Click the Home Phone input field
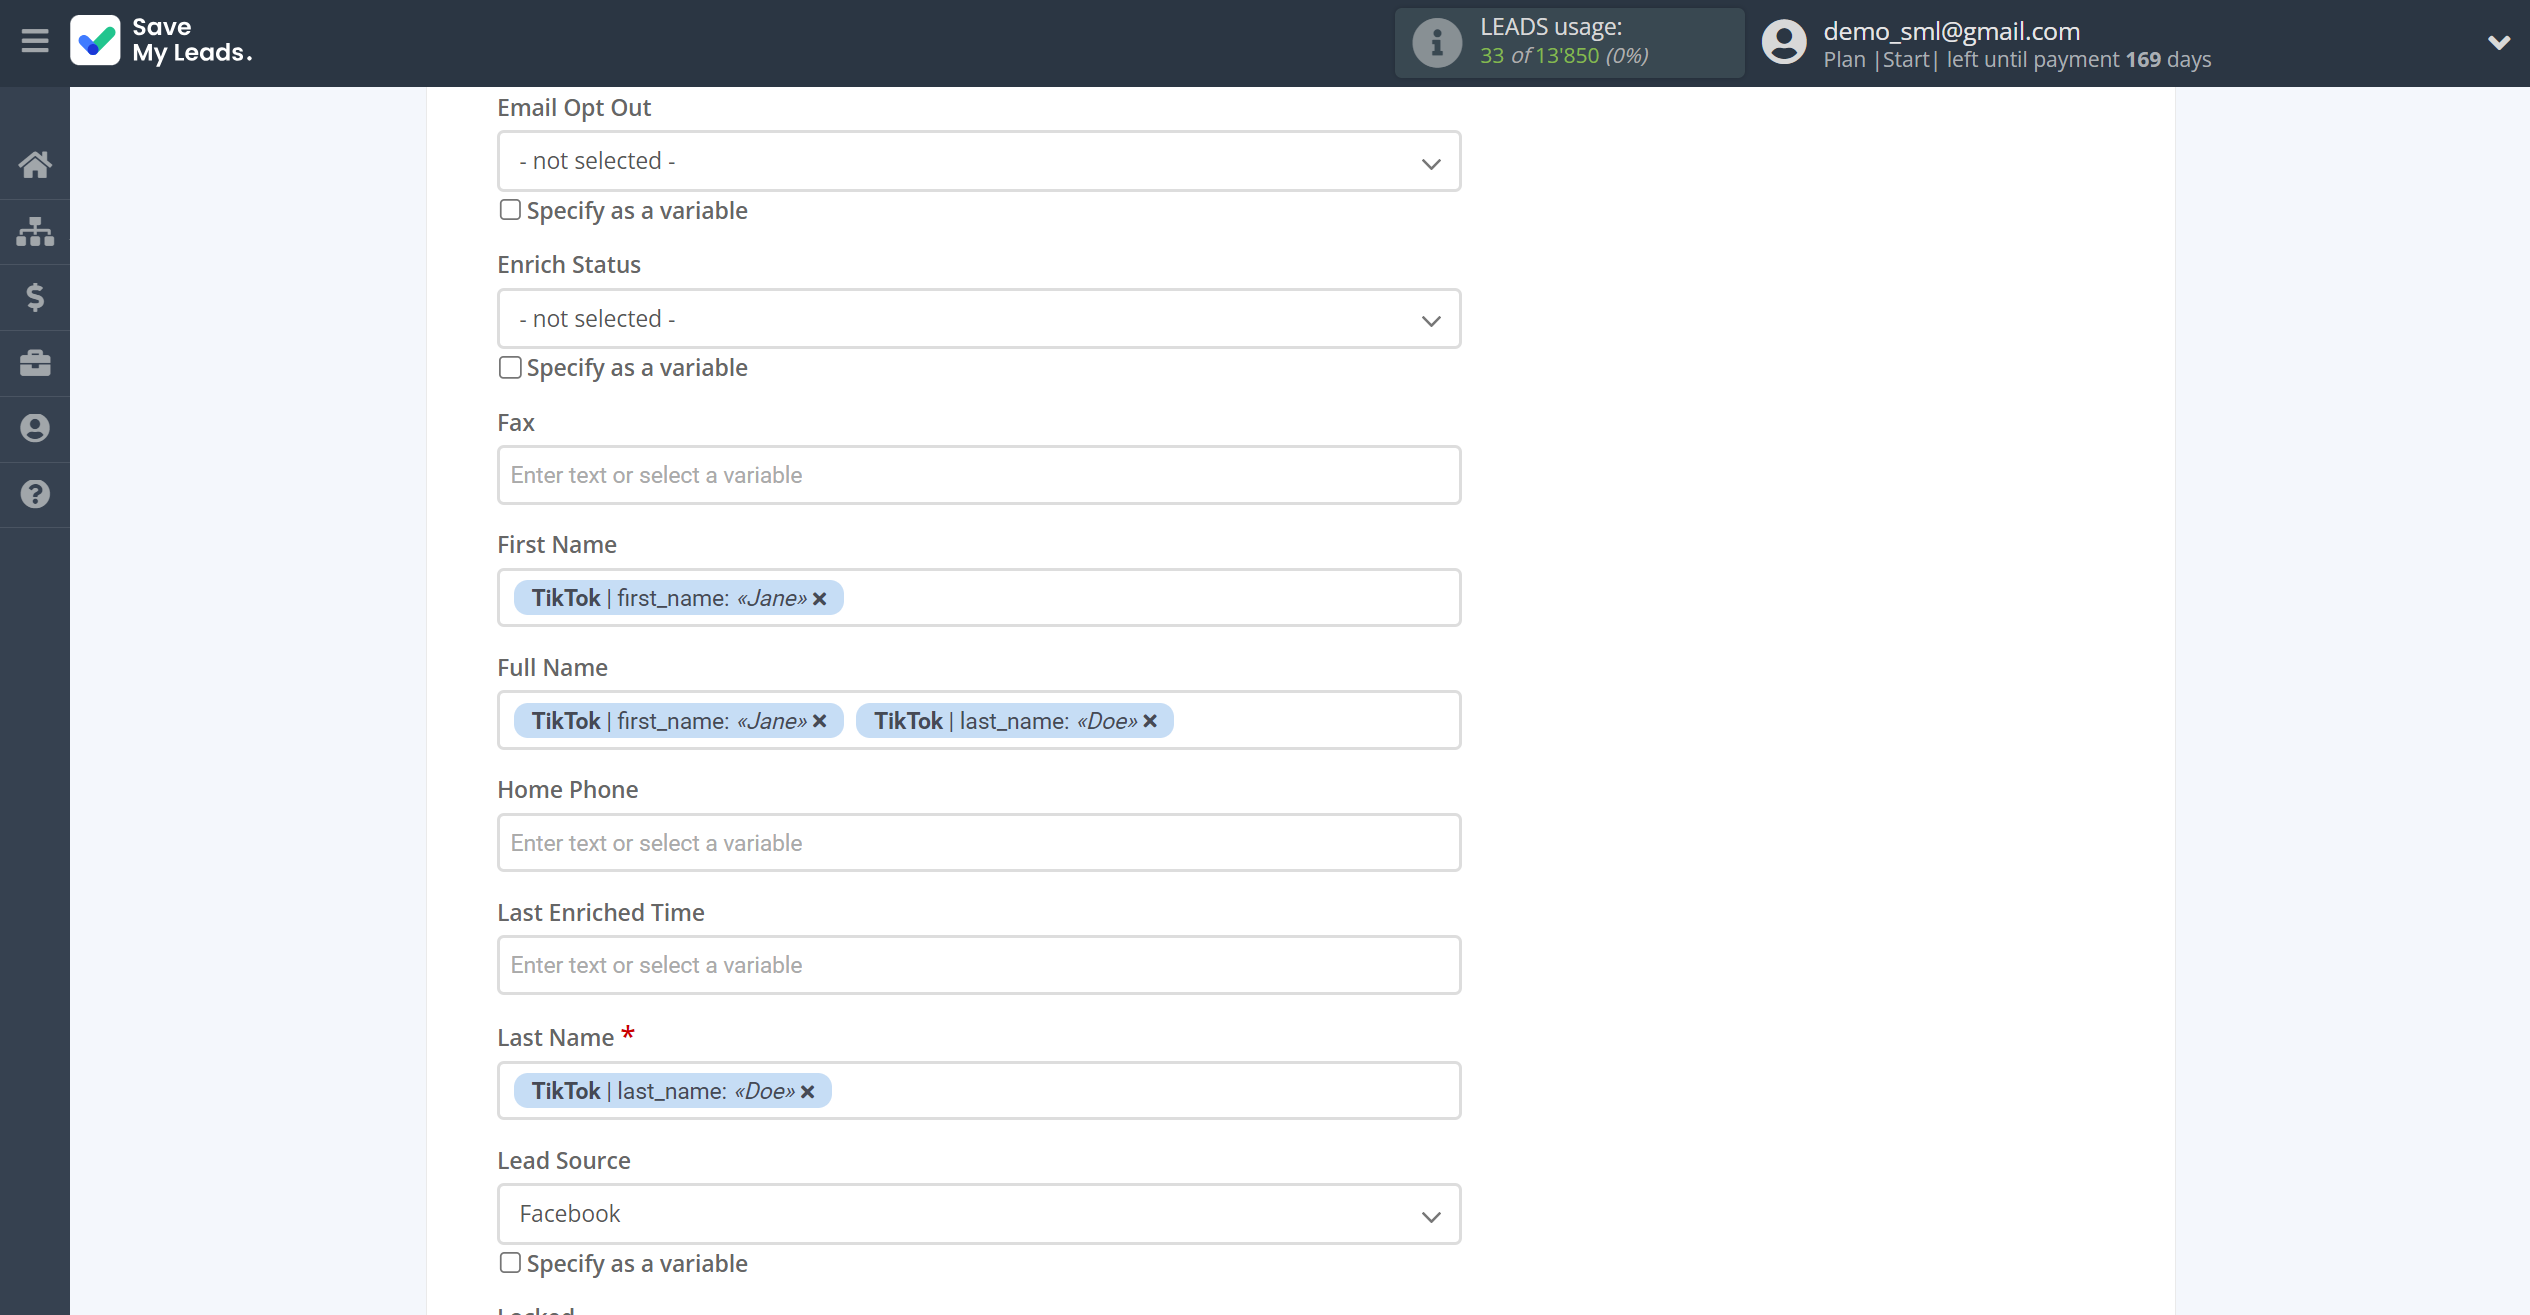 coord(979,842)
